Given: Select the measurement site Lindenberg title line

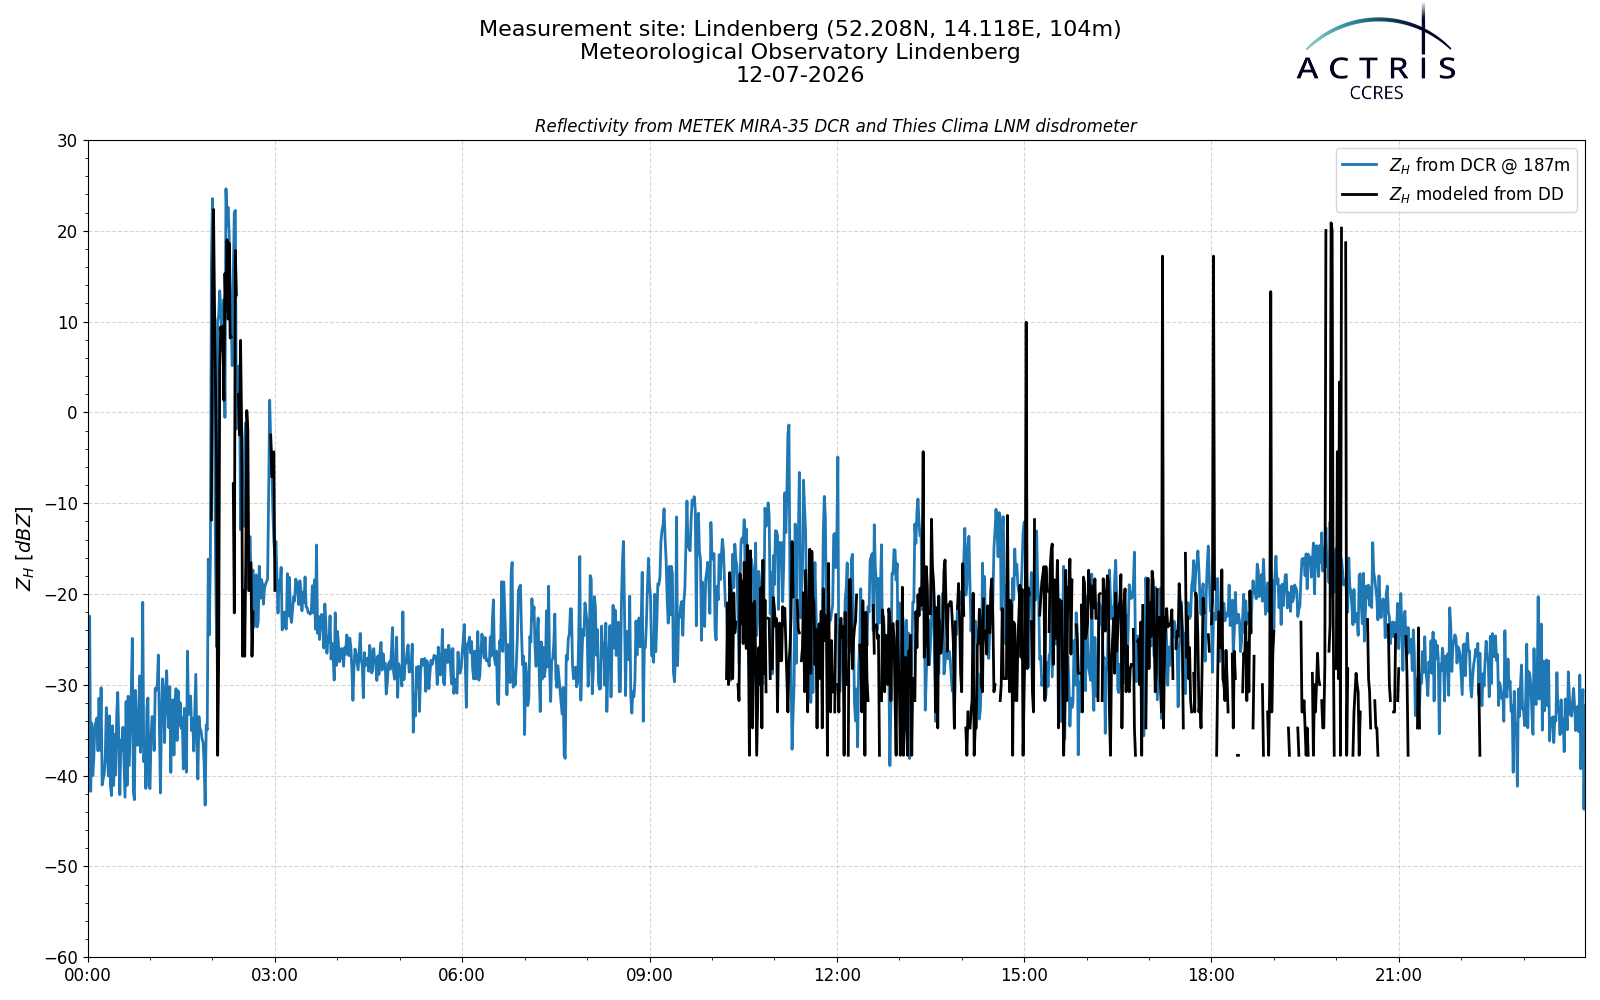Looking at the screenshot, I should click(800, 29).
